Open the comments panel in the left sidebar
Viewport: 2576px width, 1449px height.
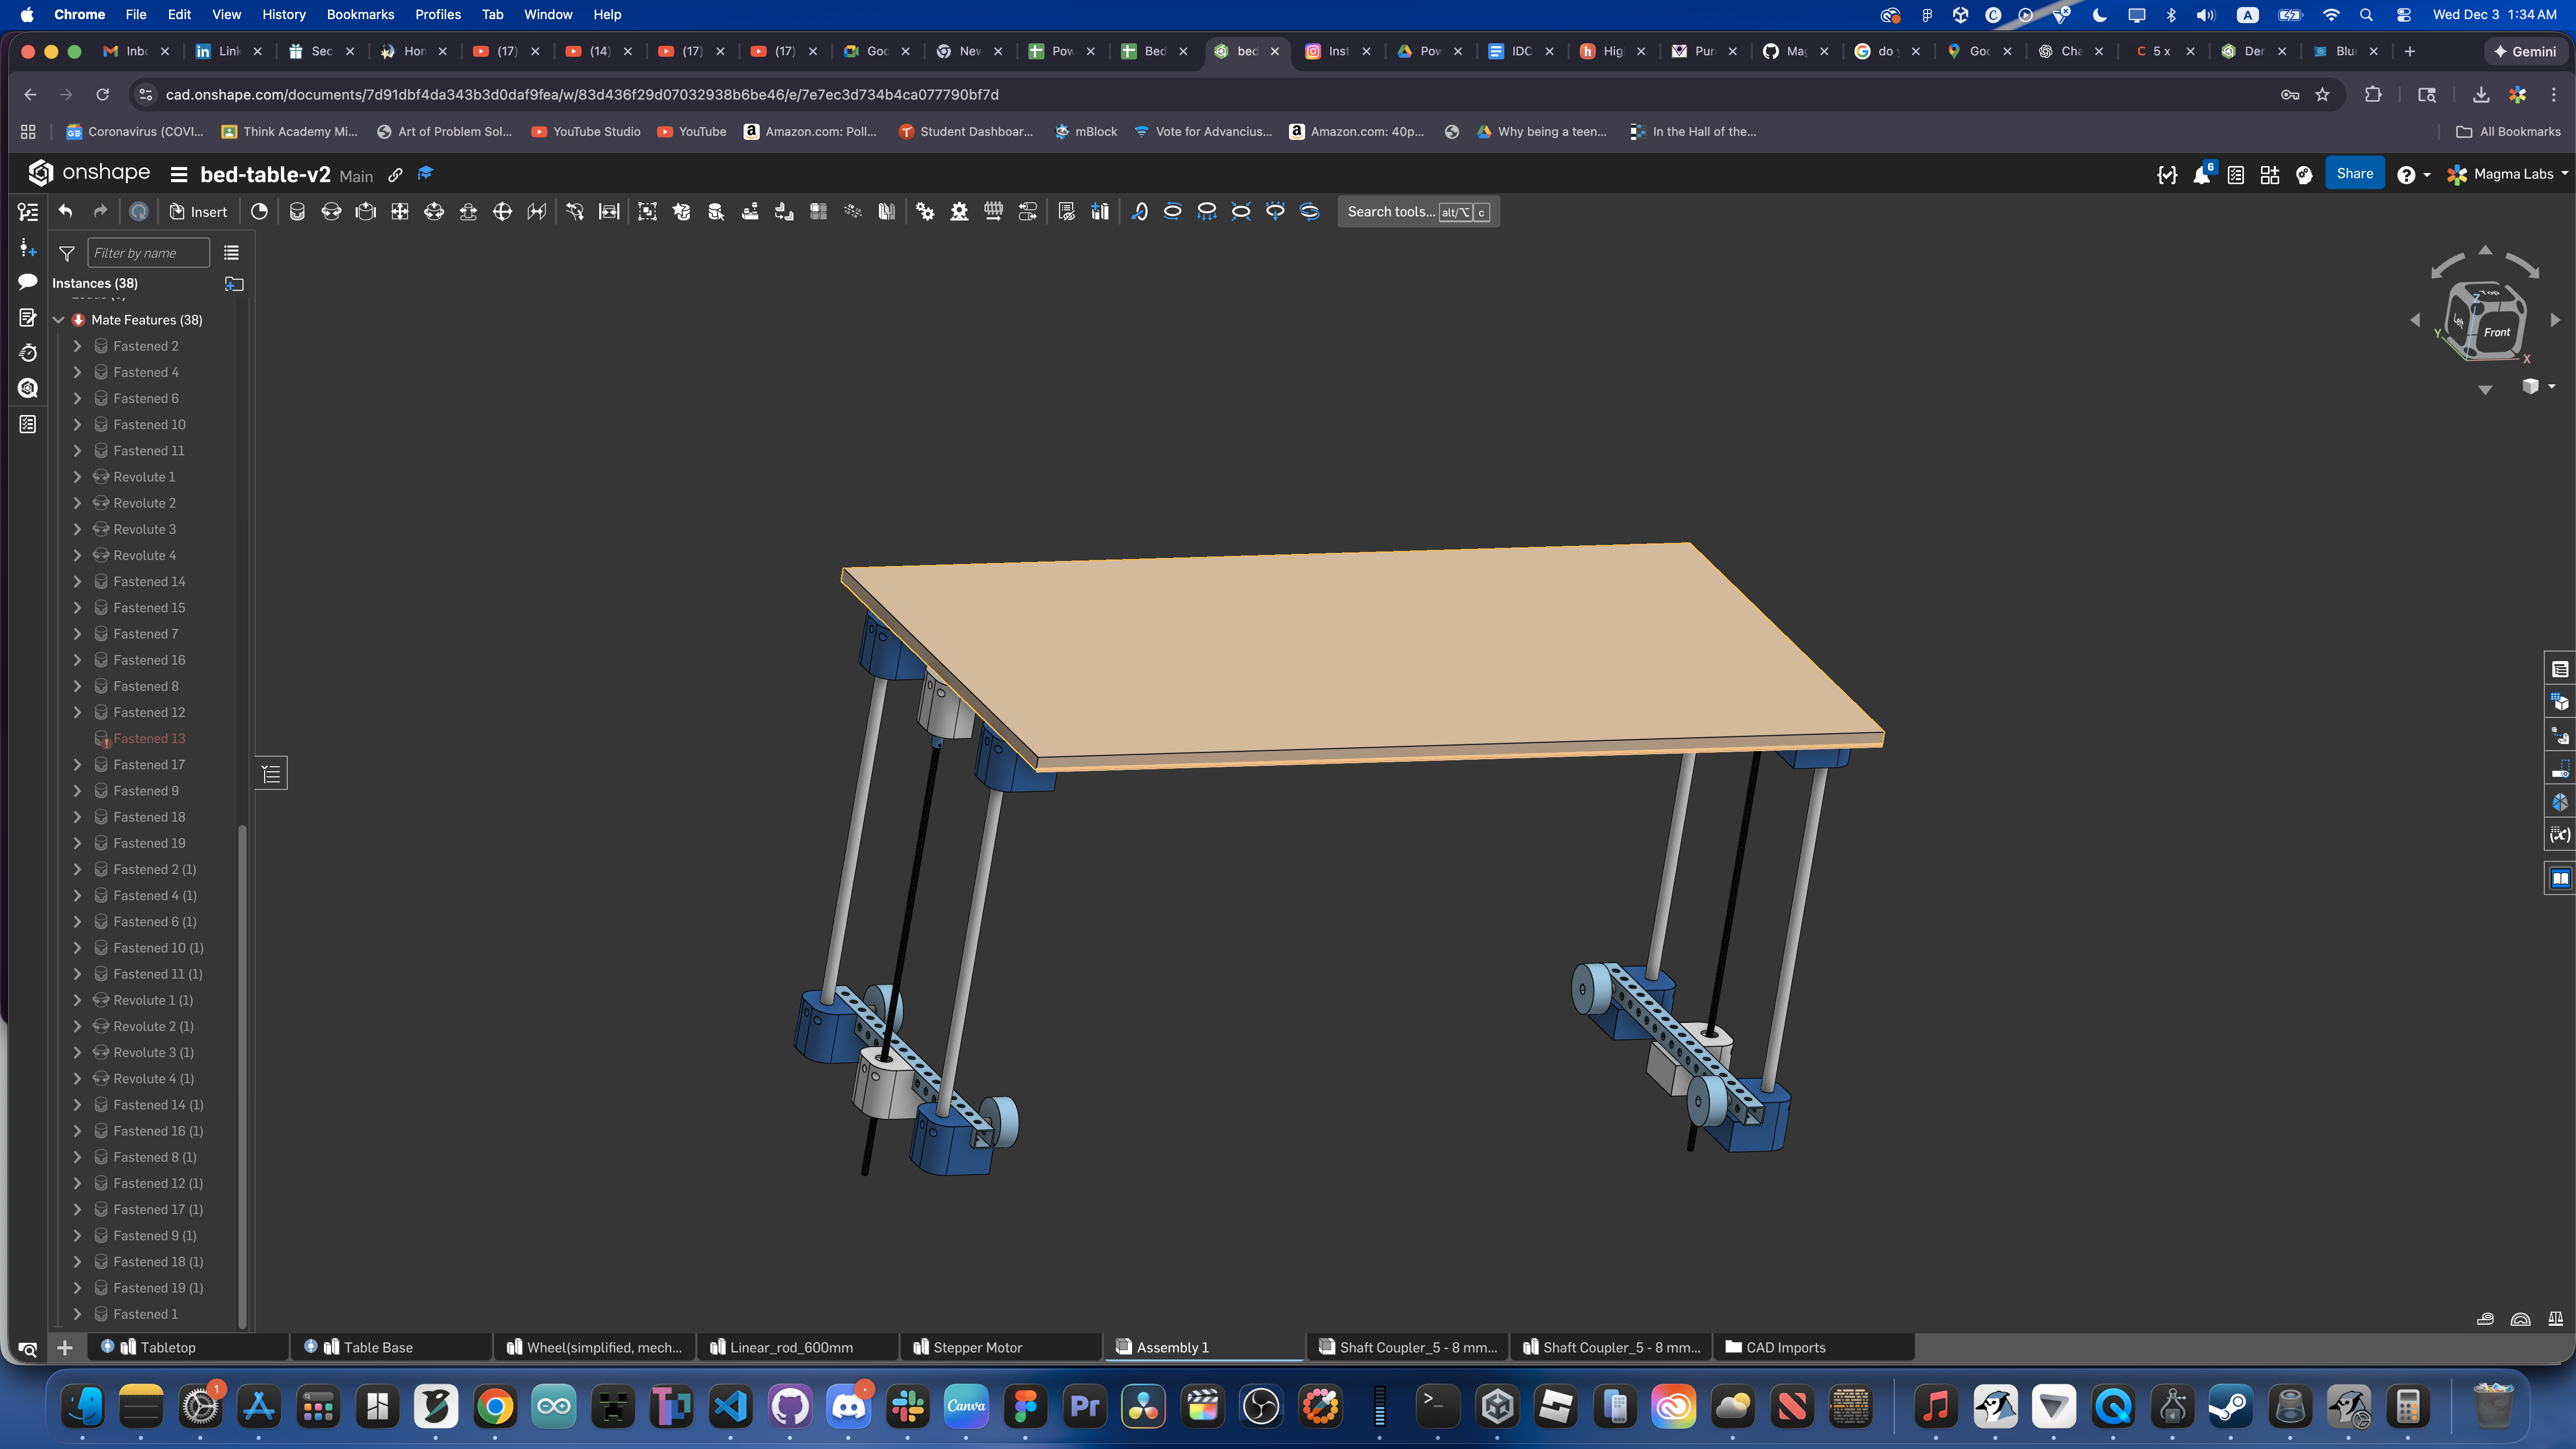tap(27, 282)
